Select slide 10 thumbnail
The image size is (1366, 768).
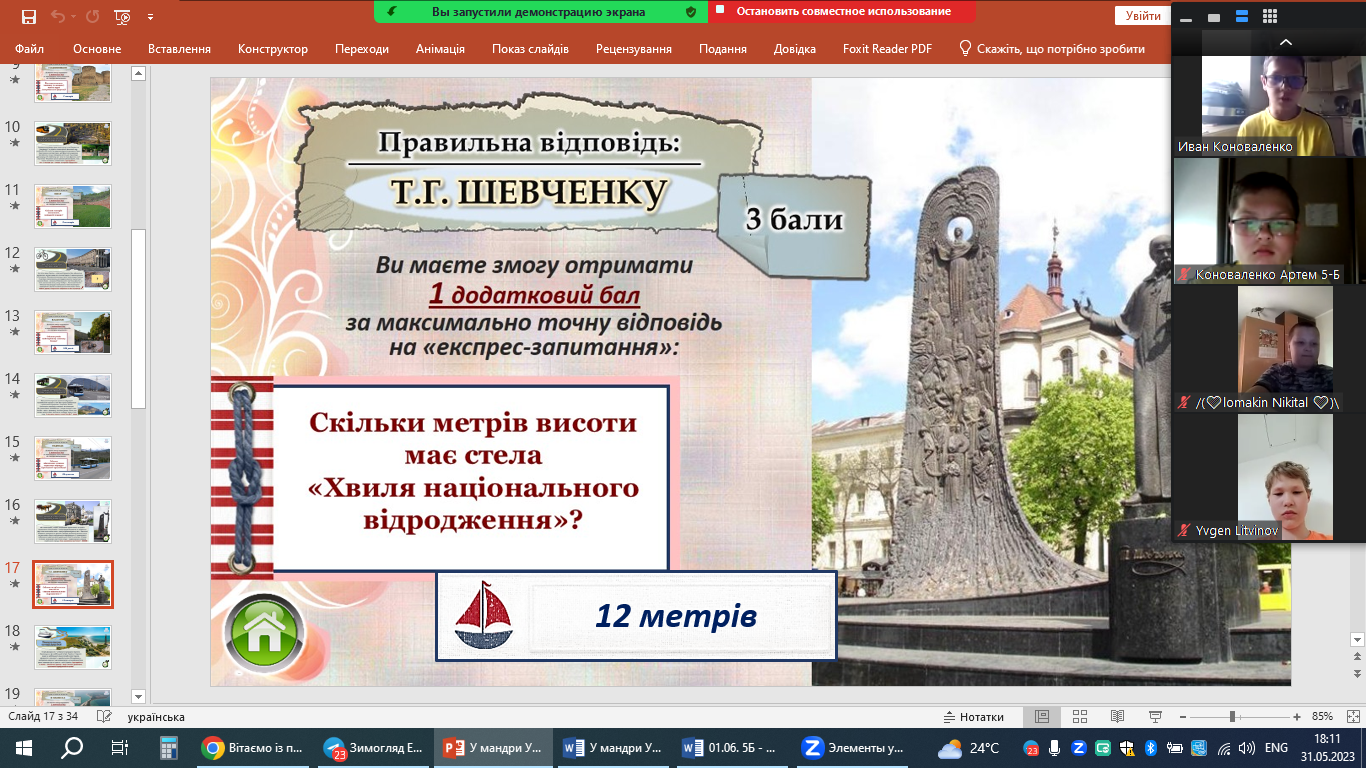[73, 143]
